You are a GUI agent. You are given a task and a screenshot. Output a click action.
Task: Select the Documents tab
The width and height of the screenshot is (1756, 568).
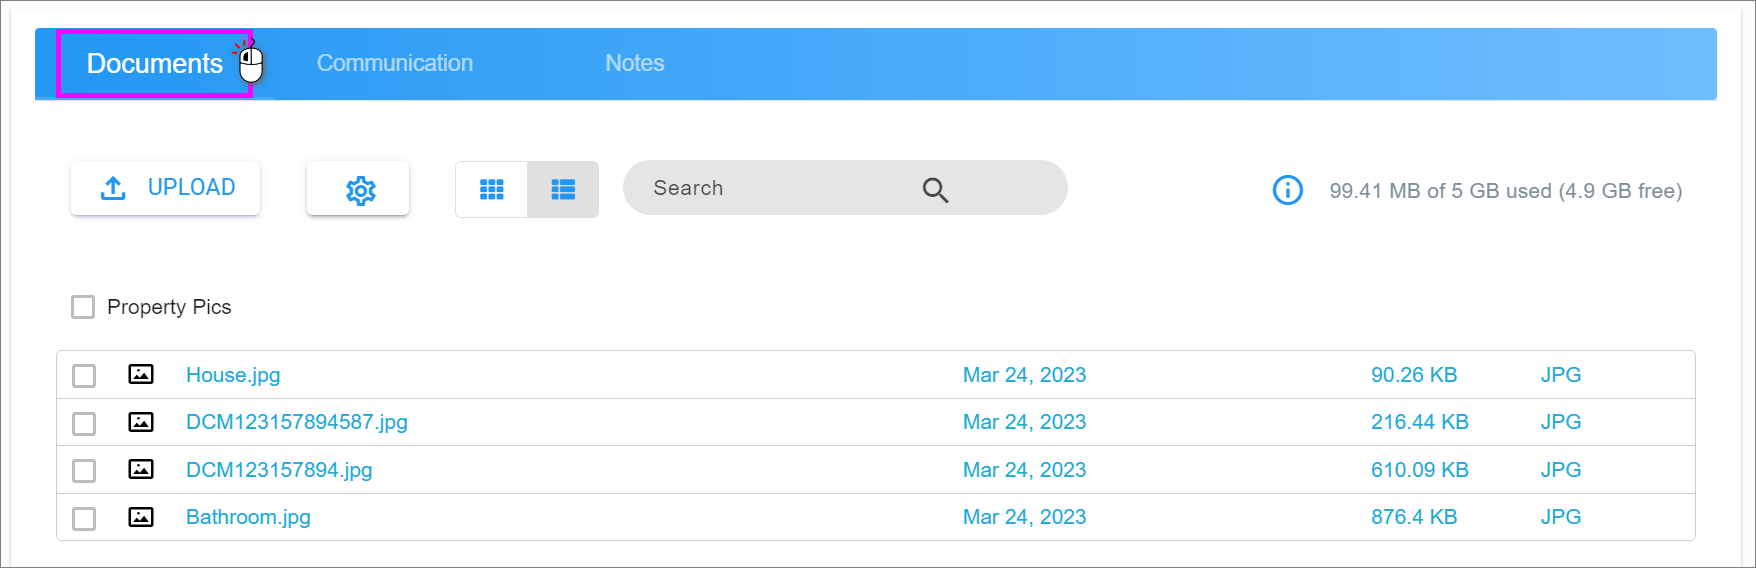click(154, 63)
